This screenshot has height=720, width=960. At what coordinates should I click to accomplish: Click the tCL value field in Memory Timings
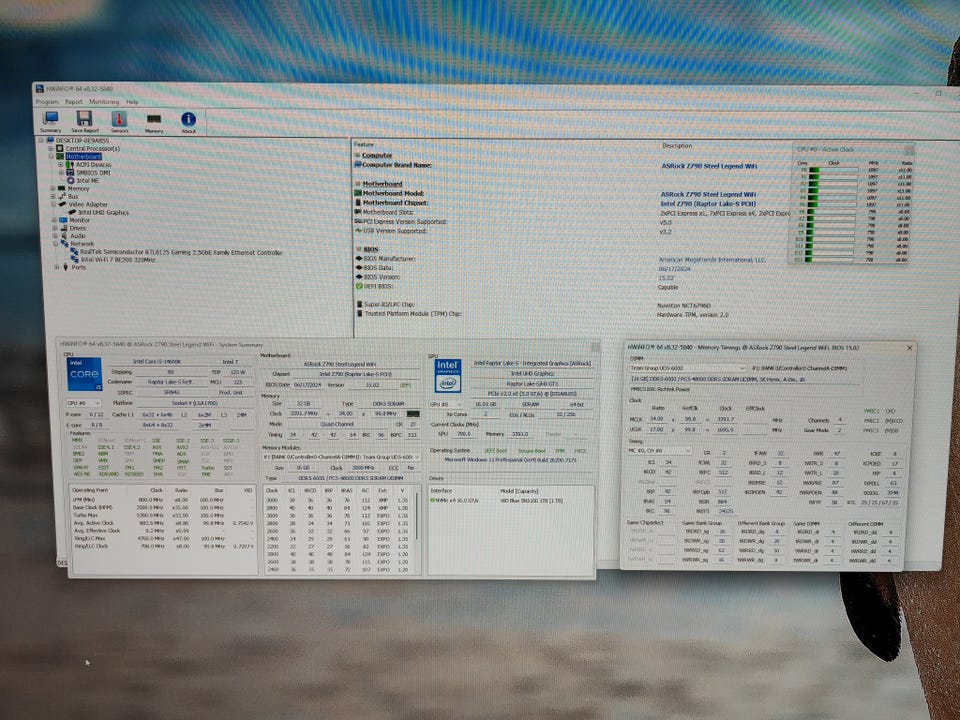tap(668, 462)
